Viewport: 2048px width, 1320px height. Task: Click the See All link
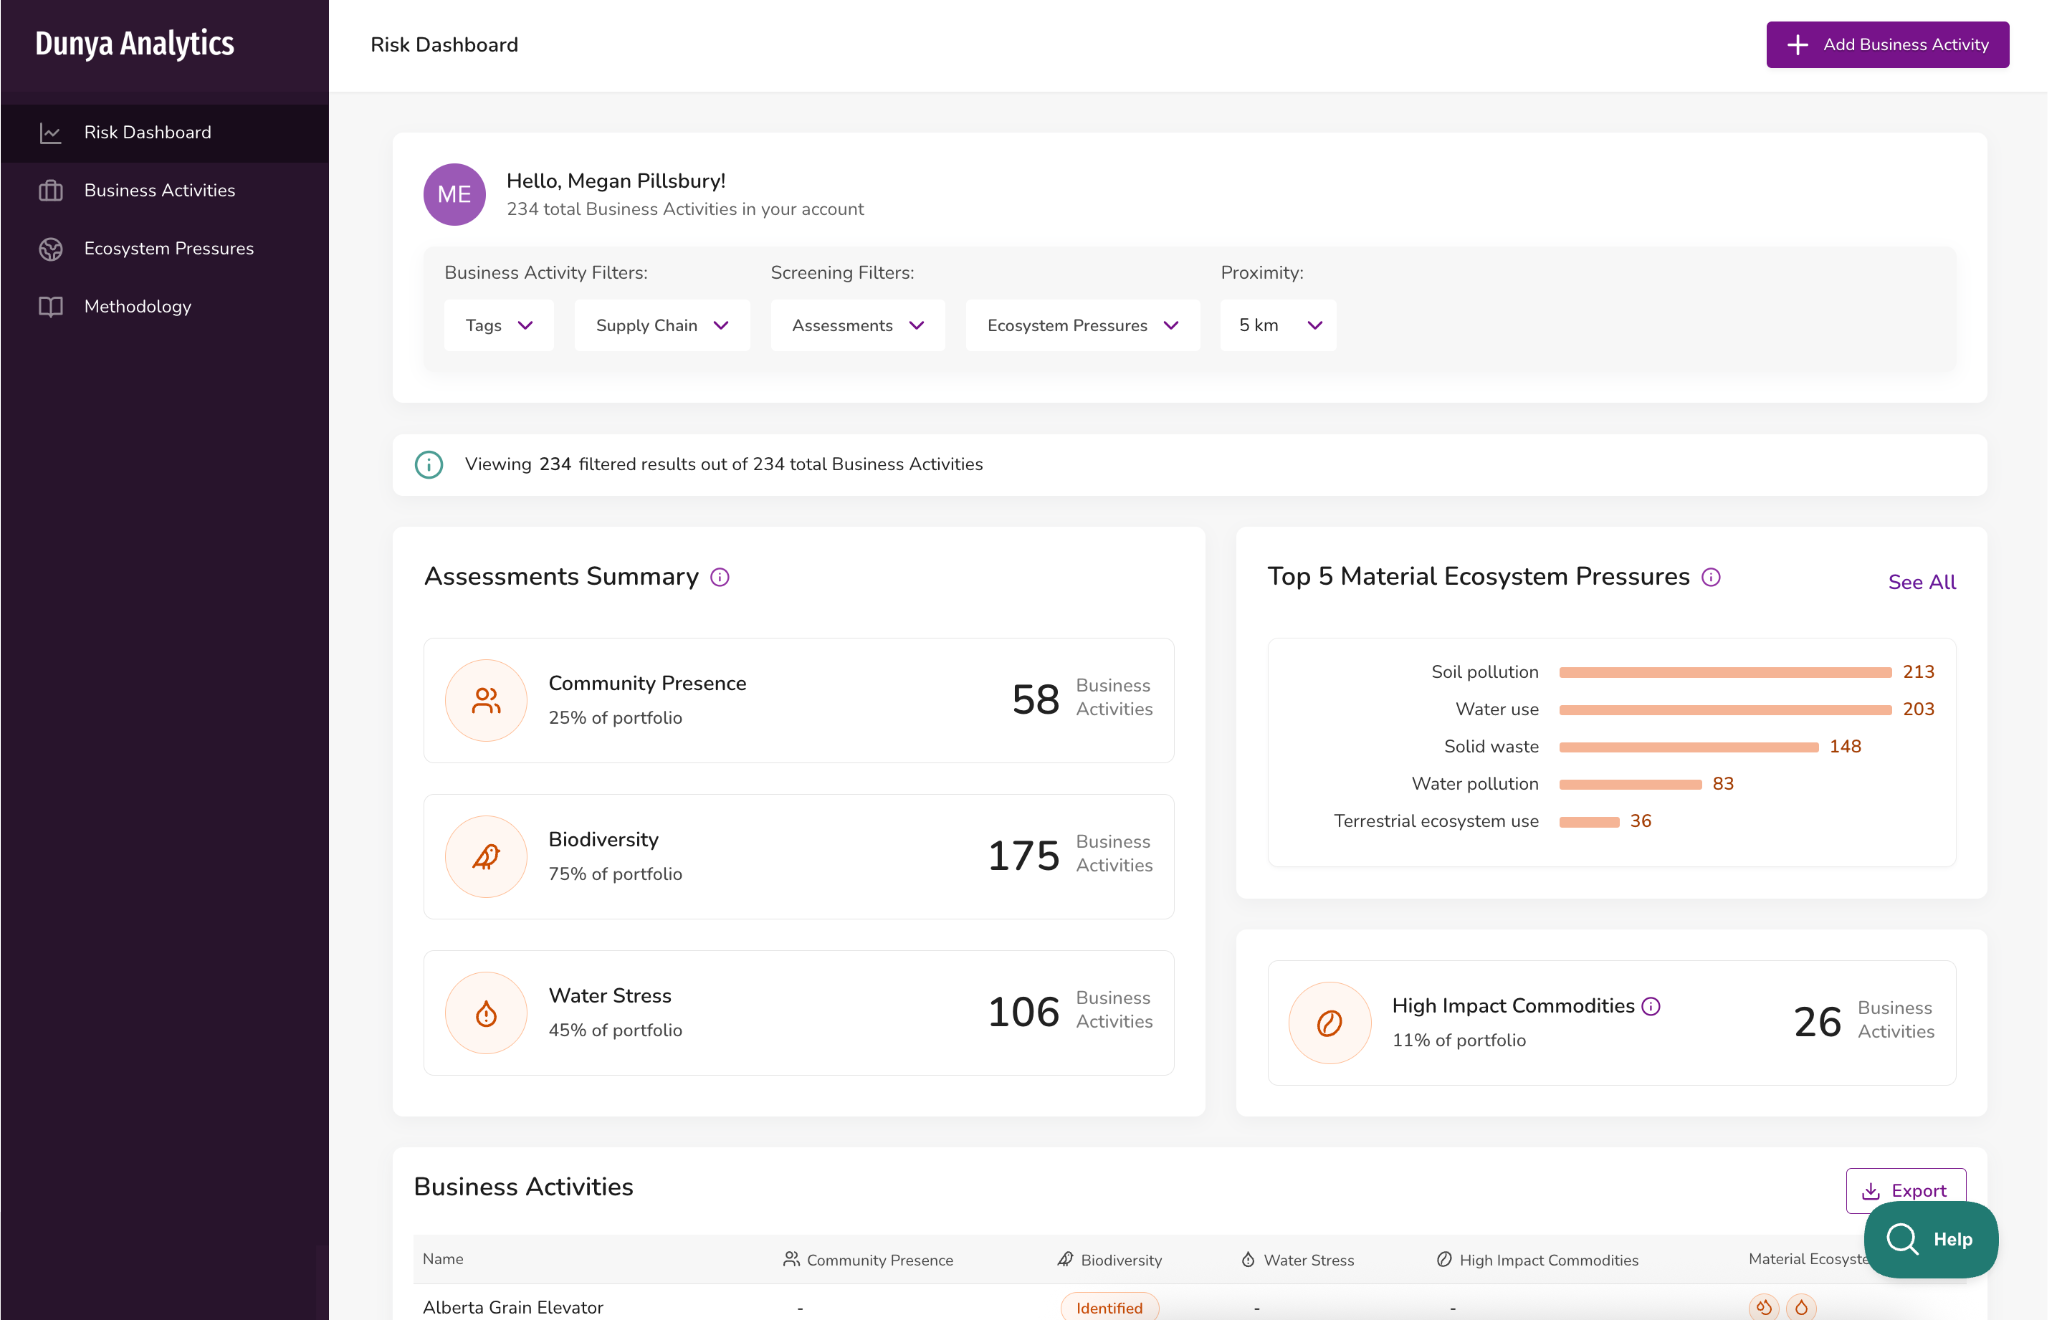click(x=1921, y=582)
